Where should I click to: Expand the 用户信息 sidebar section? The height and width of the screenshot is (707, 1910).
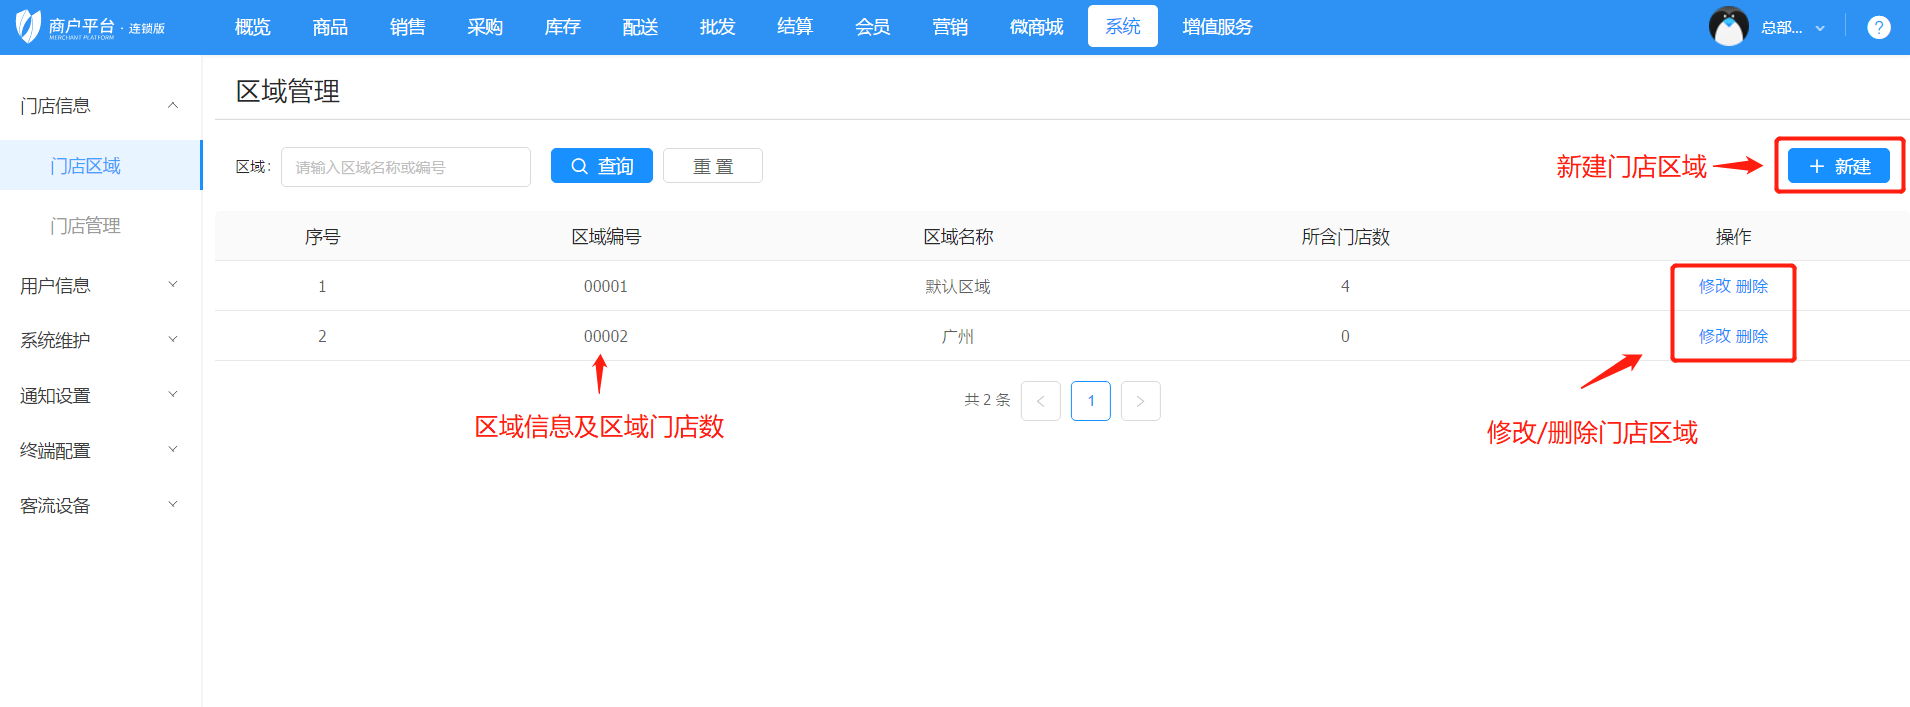pos(100,286)
